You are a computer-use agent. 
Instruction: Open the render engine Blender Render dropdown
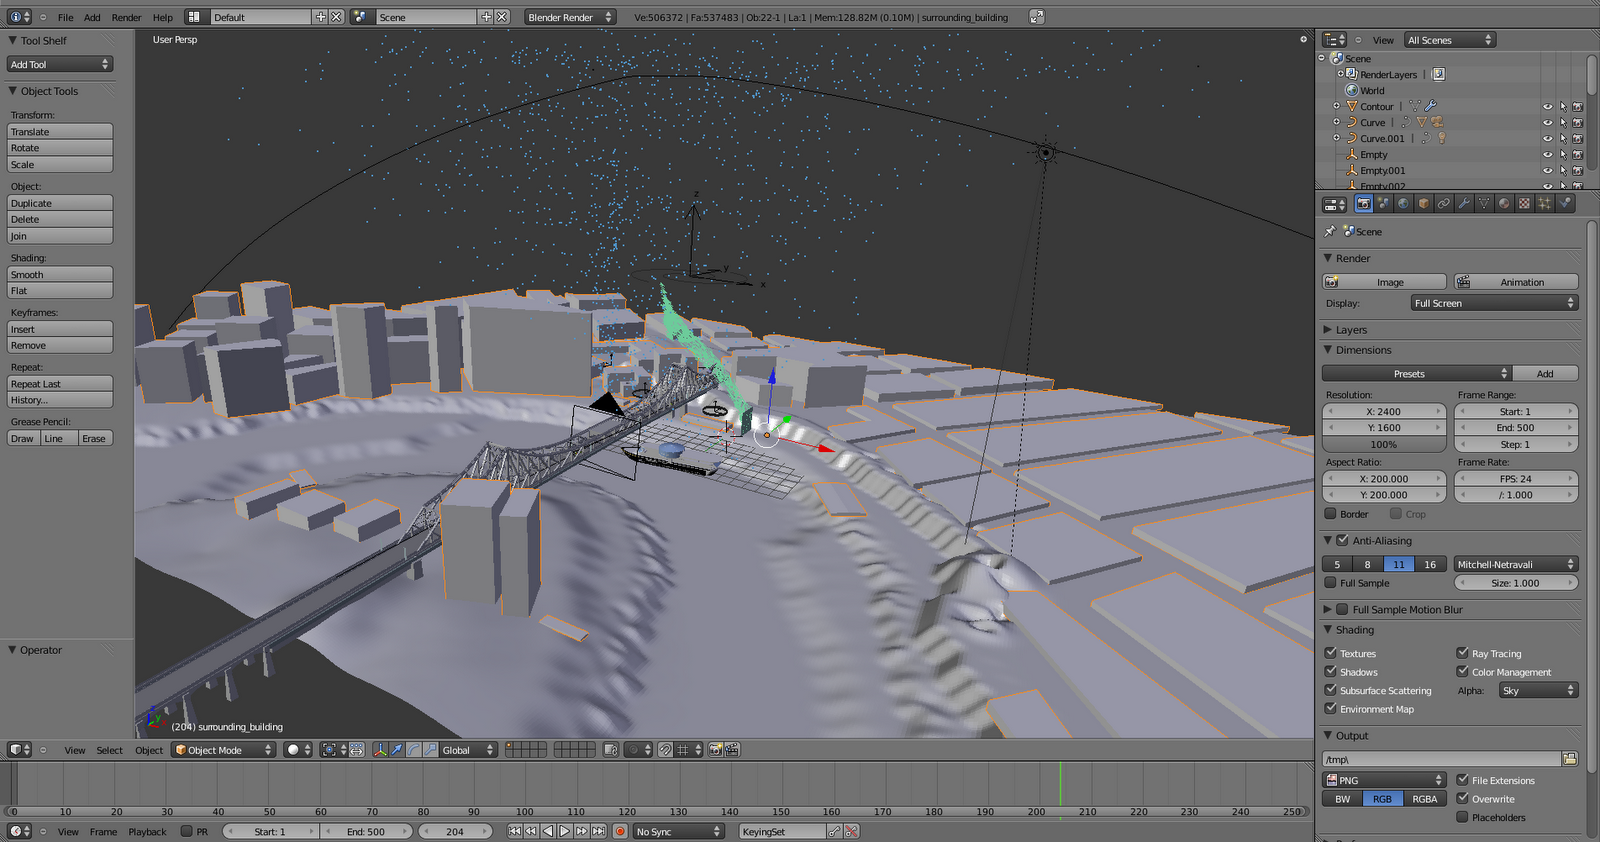pos(570,17)
